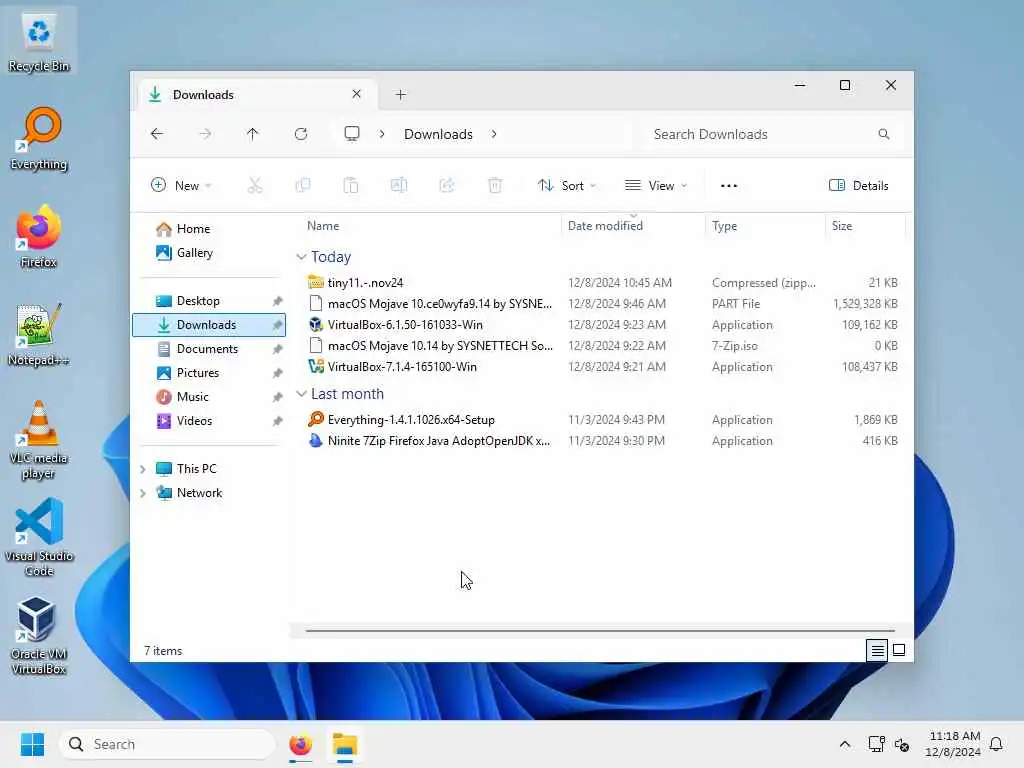Image resolution: width=1024 pixels, height=768 pixels.
Task: Click the taskbar Search box
Action: tap(167, 744)
